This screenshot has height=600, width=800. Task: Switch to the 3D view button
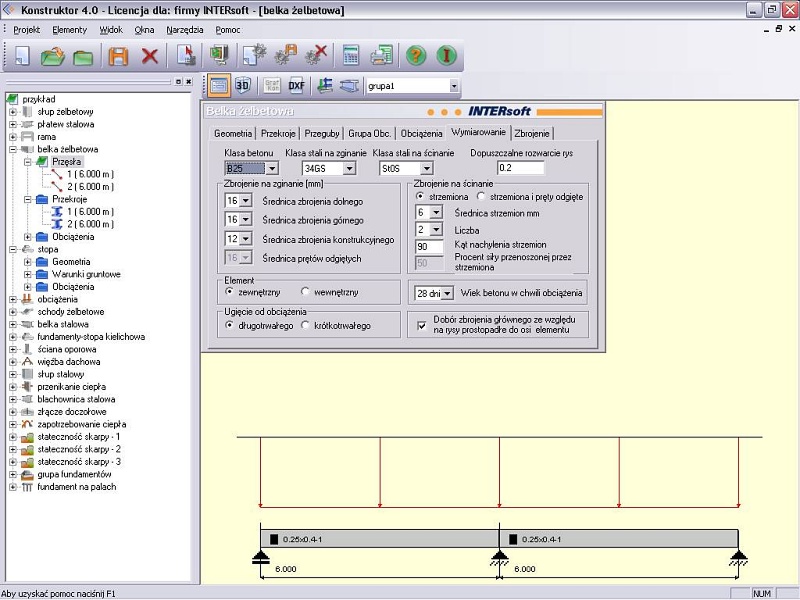tap(243, 86)
